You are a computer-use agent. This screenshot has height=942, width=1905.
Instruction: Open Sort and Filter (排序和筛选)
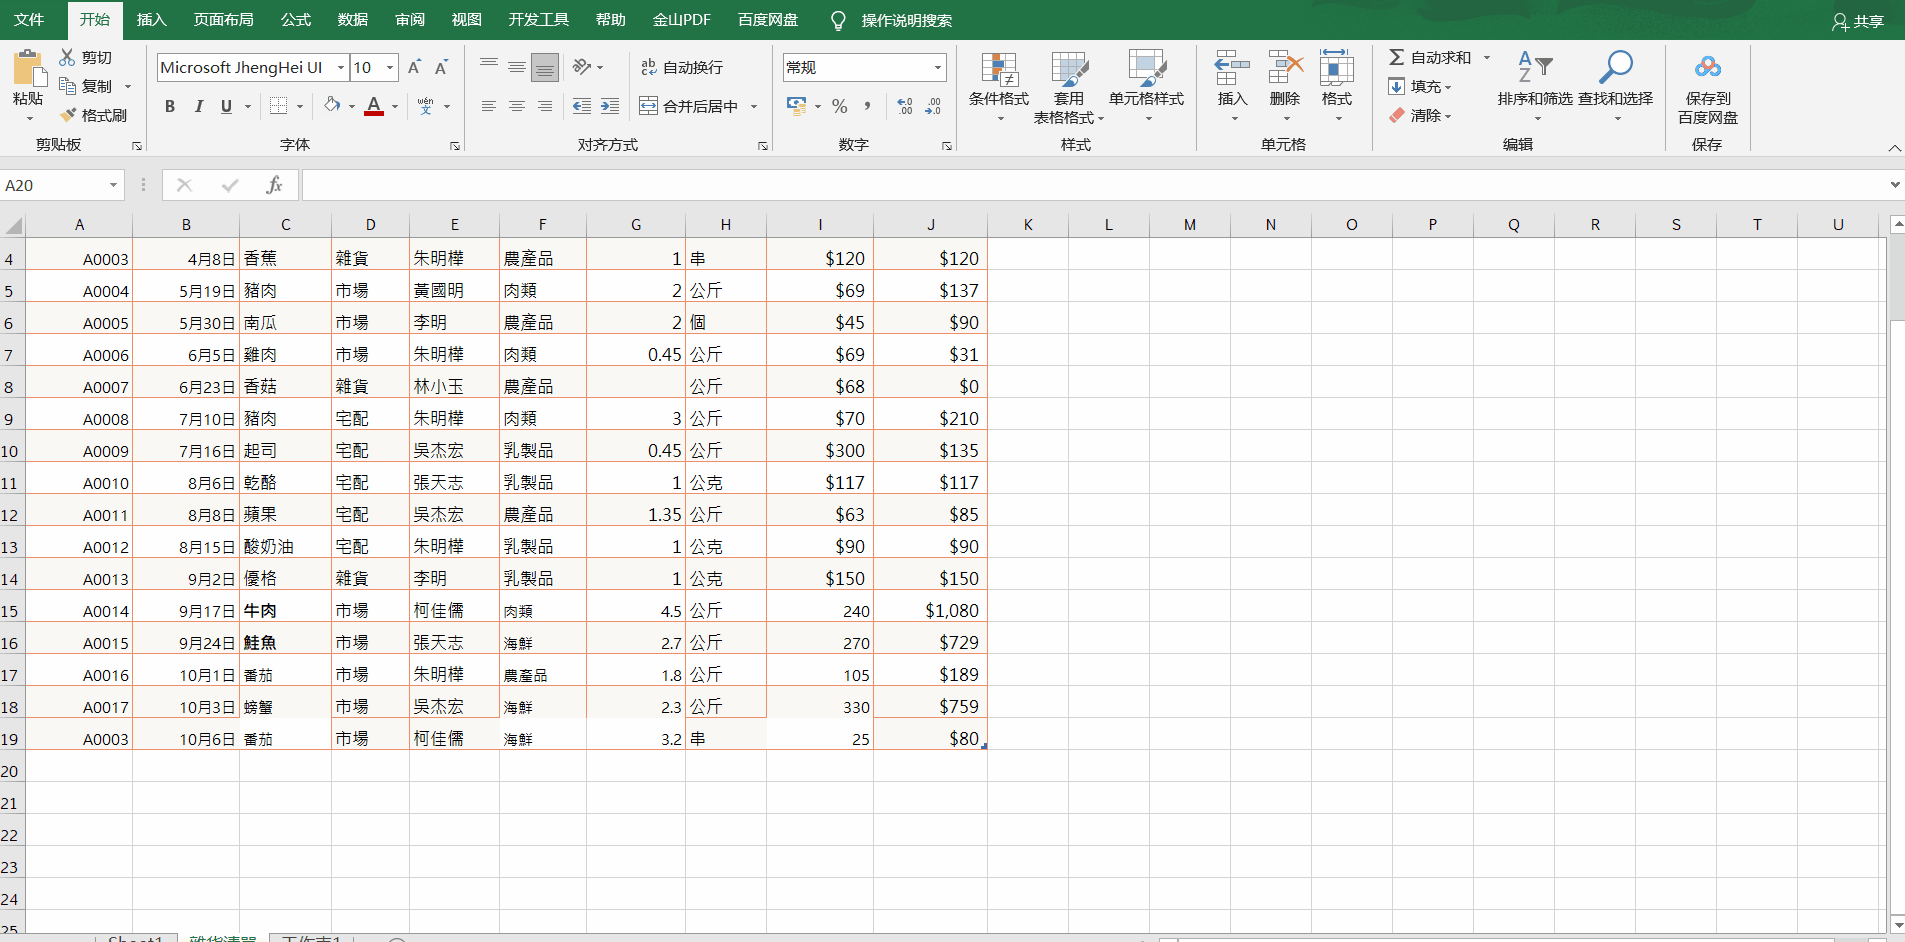[1535, 87]
